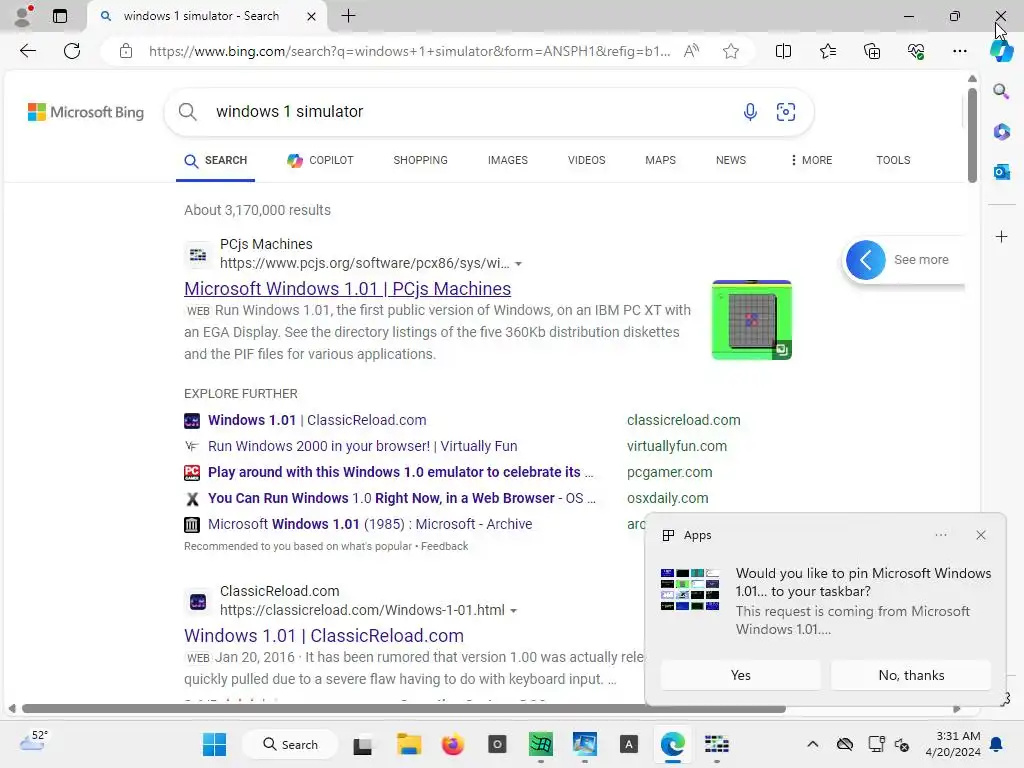Launch Firefox from taskbar

tap(453, 744)
